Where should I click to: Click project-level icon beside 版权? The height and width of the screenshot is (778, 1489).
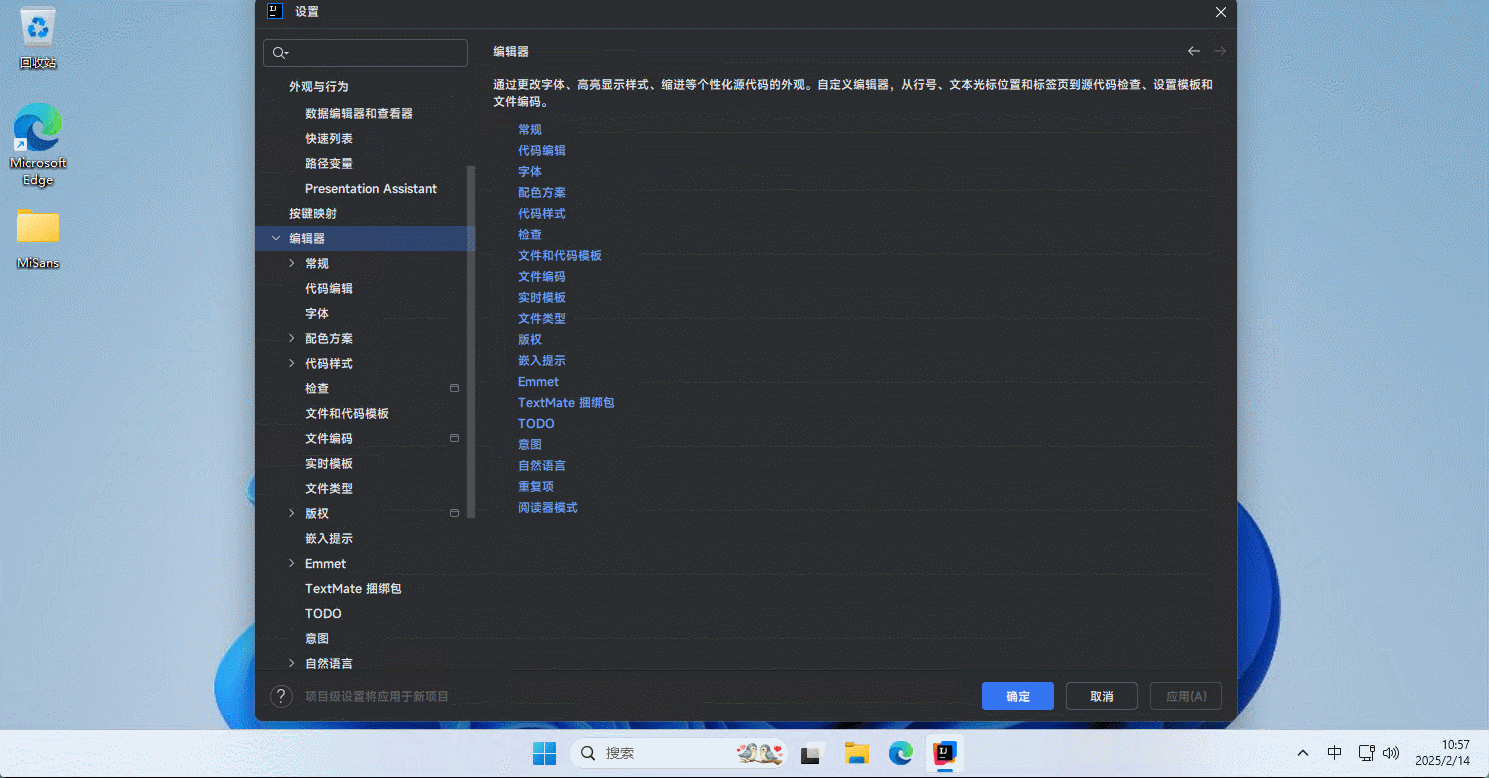click(x=454, y=513)
